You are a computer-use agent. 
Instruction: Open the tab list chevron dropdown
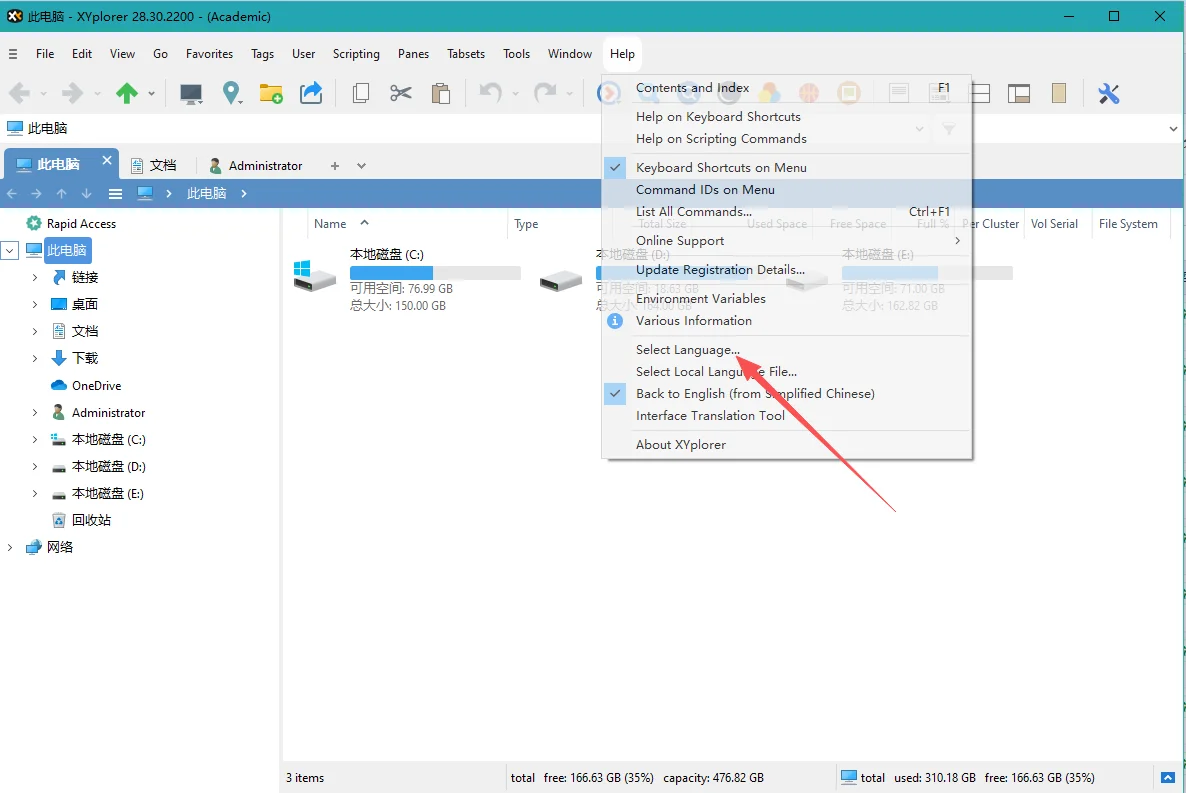[x=362, y=166]
